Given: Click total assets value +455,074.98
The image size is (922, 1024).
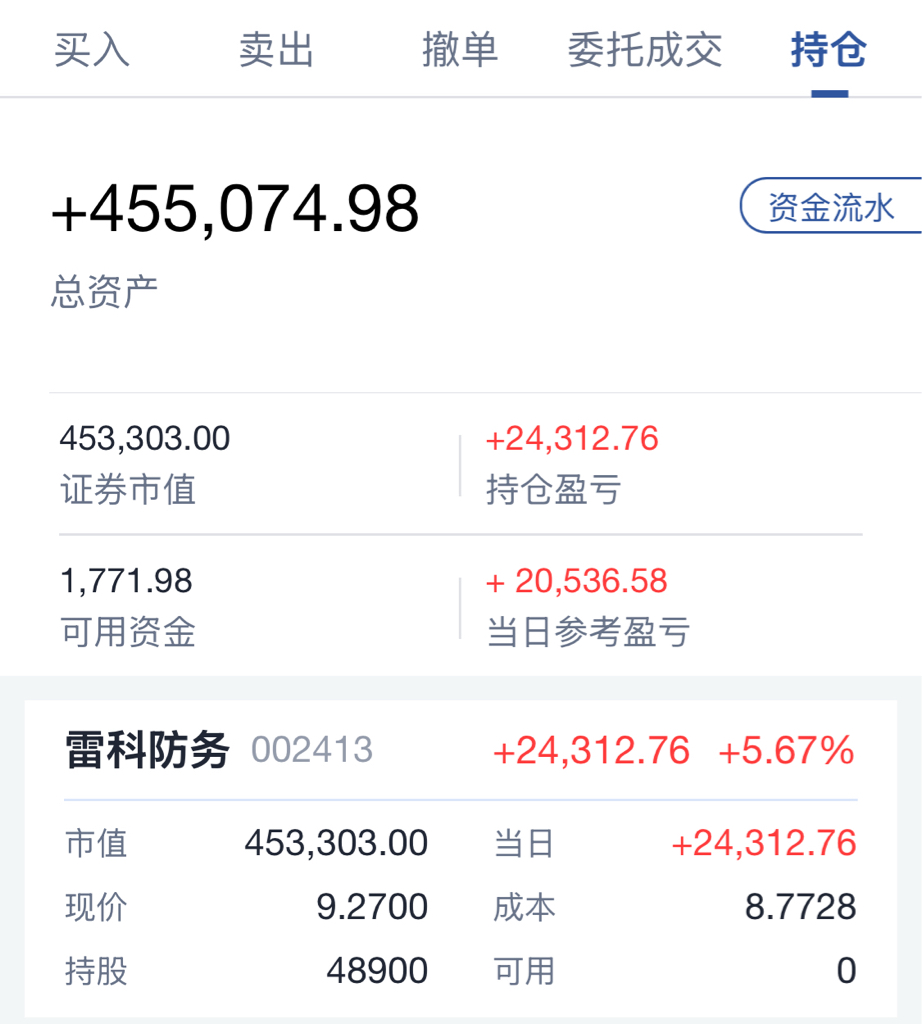Looking at the screenshot, I should point(235,209).
